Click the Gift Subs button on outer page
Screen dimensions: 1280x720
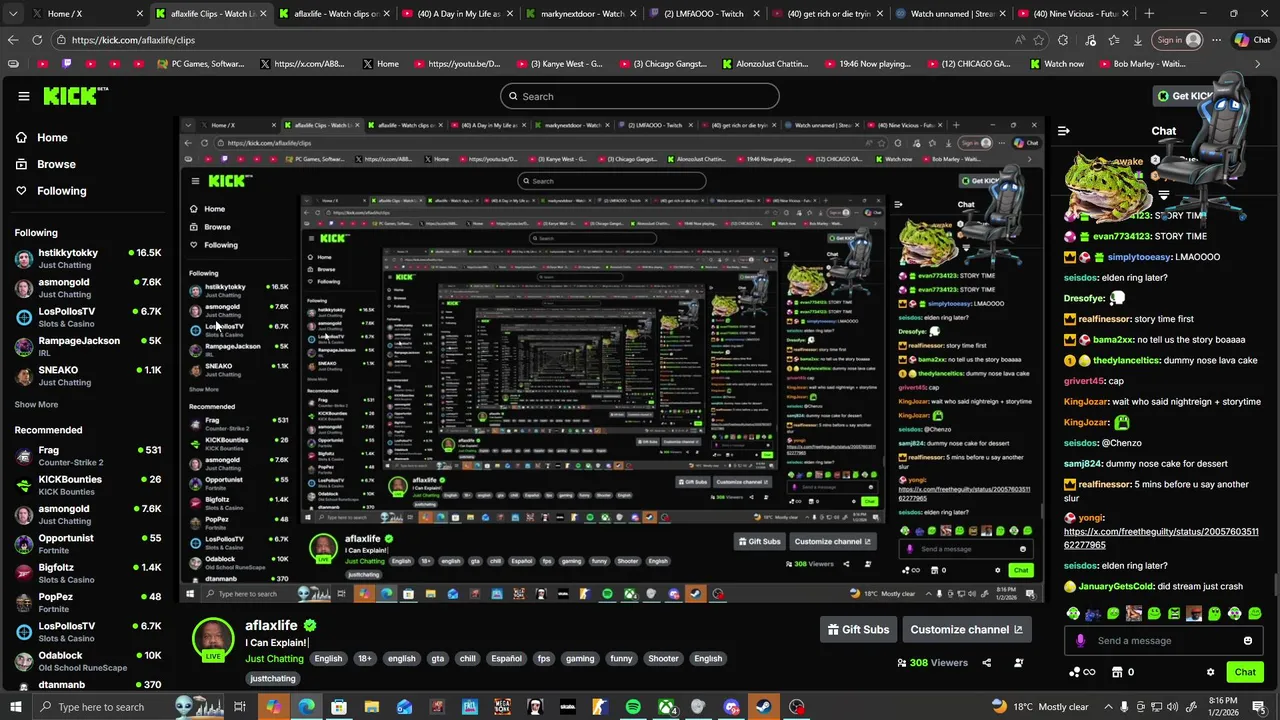point(858,630)
